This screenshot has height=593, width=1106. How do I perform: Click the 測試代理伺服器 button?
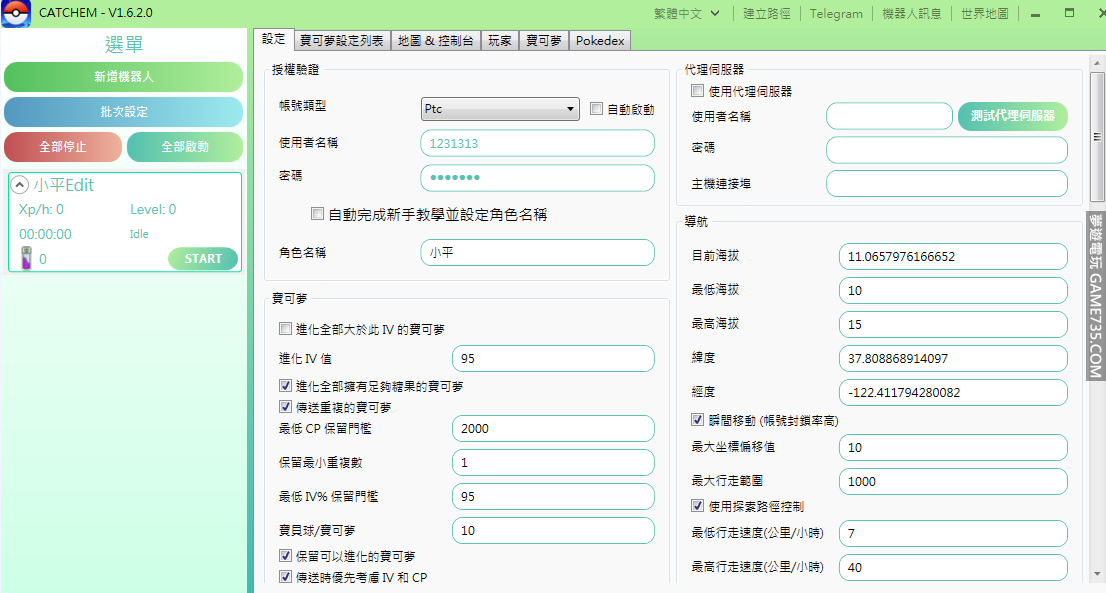click(x=1012, y=116)
